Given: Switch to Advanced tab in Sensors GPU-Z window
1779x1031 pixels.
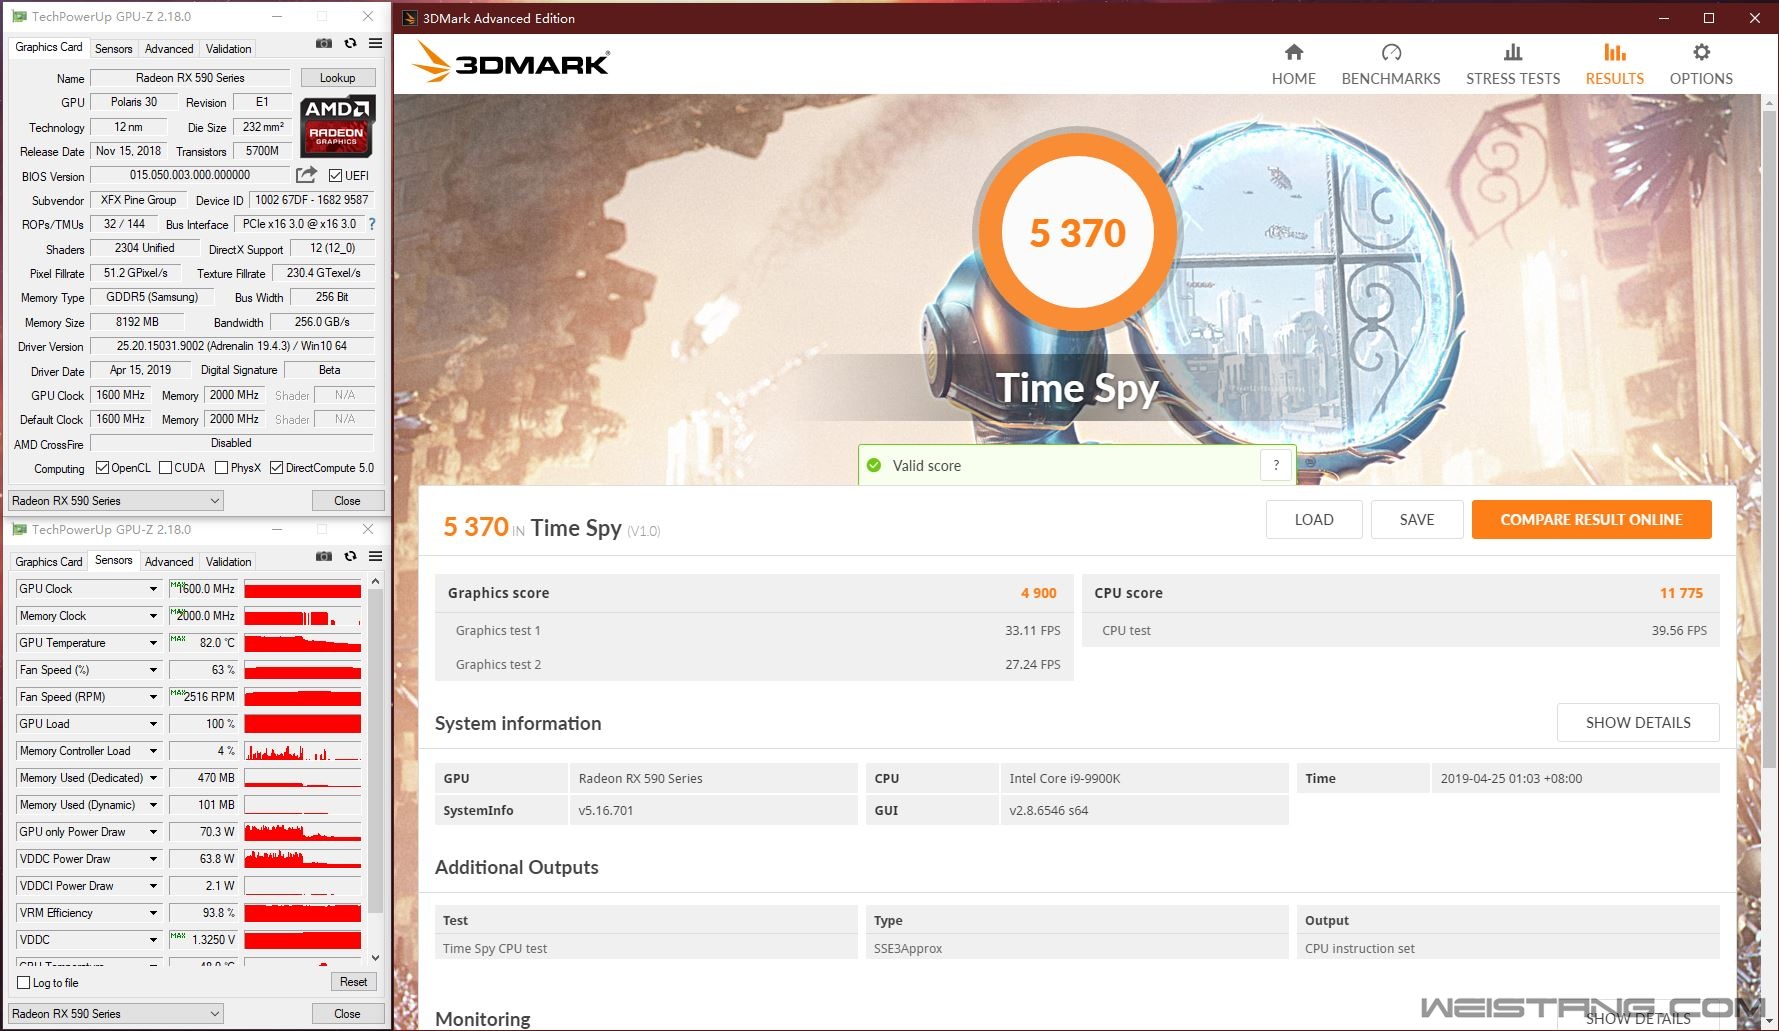Looking at the screenshot, I should pos(169,562).
